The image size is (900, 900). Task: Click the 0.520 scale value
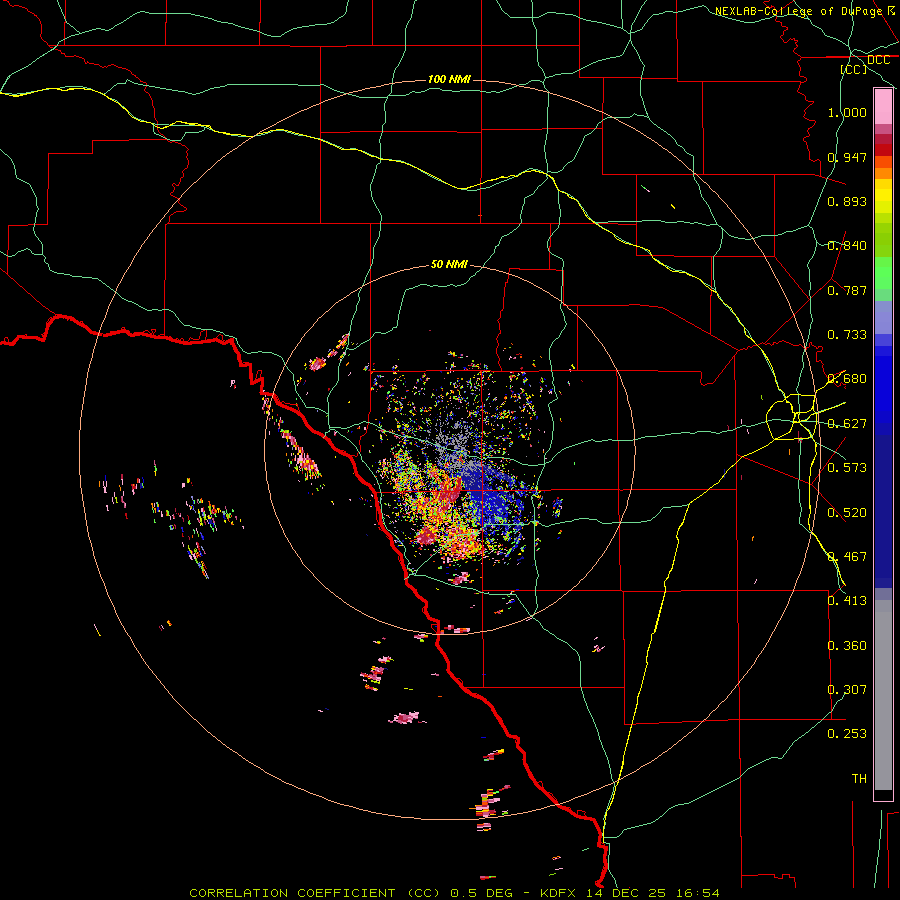point(847,513)
